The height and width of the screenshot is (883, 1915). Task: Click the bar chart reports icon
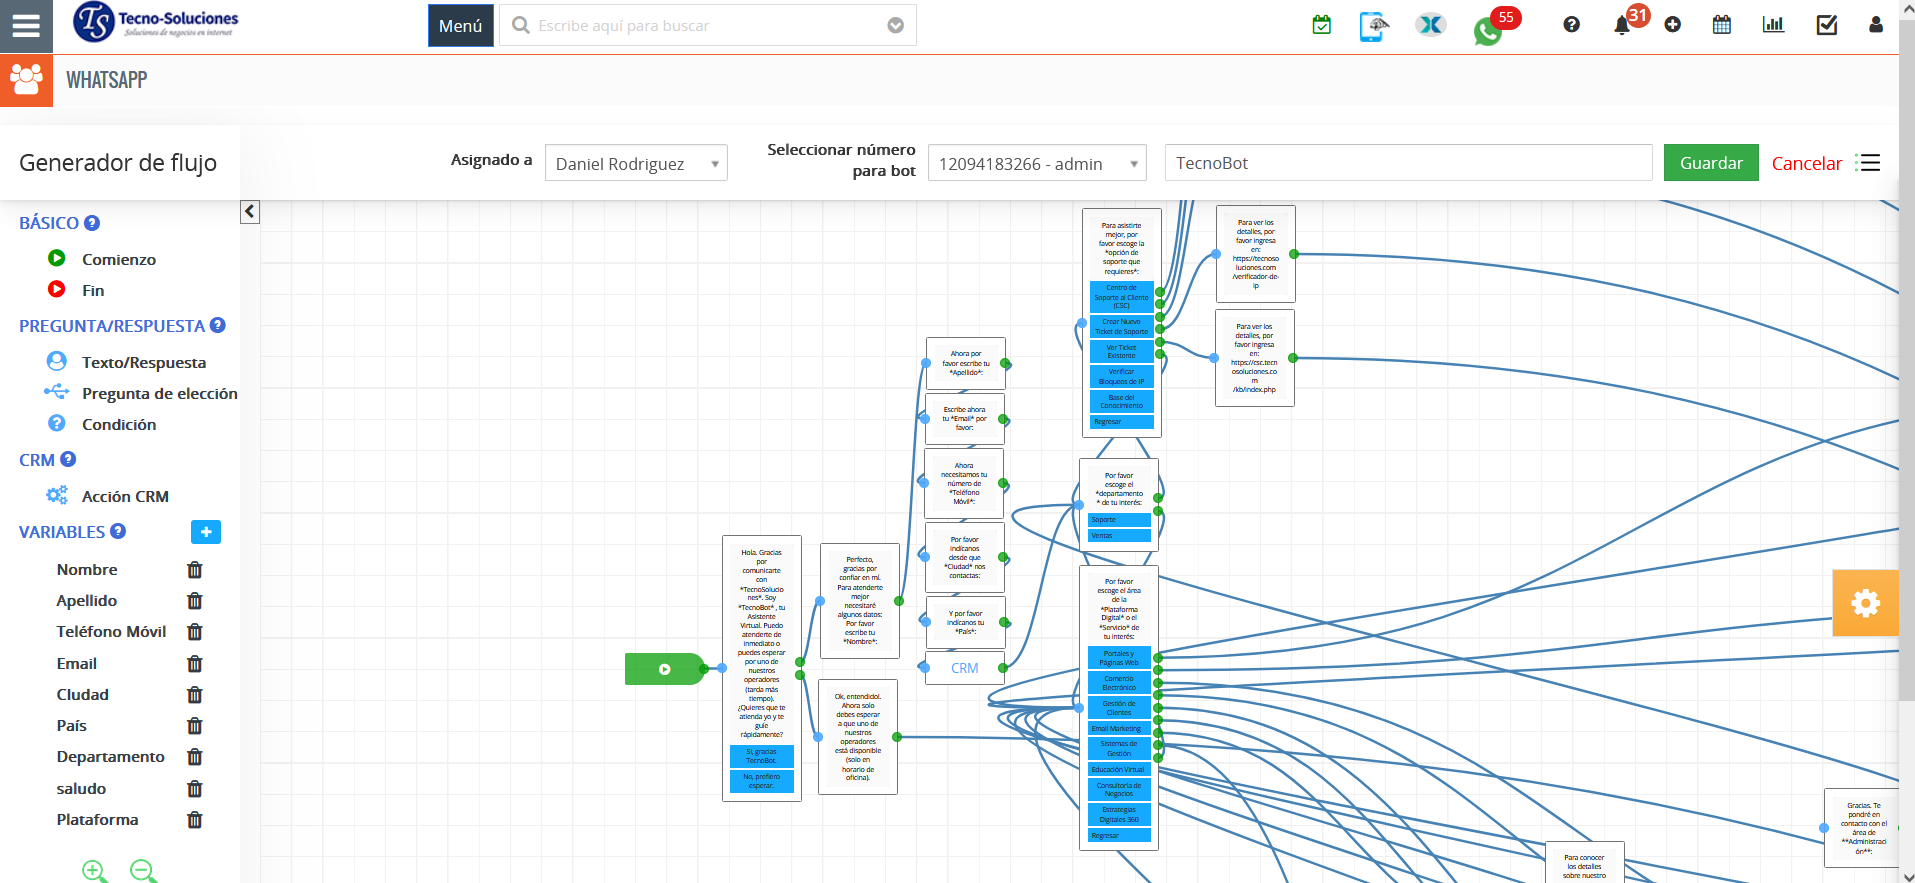pos(1773,25)
